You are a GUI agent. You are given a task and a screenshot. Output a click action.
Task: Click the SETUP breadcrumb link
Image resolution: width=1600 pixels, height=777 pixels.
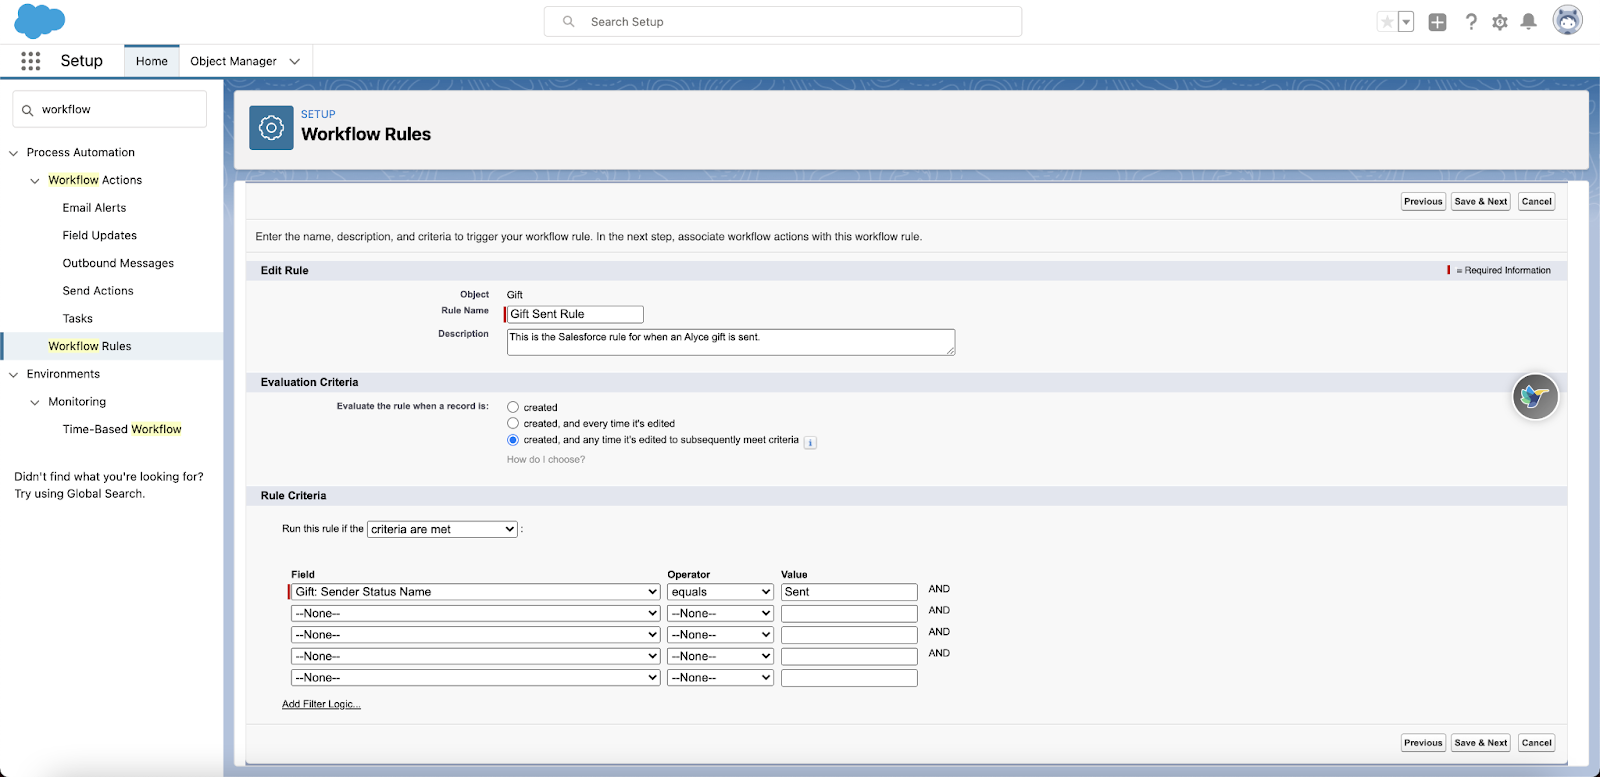318,114
